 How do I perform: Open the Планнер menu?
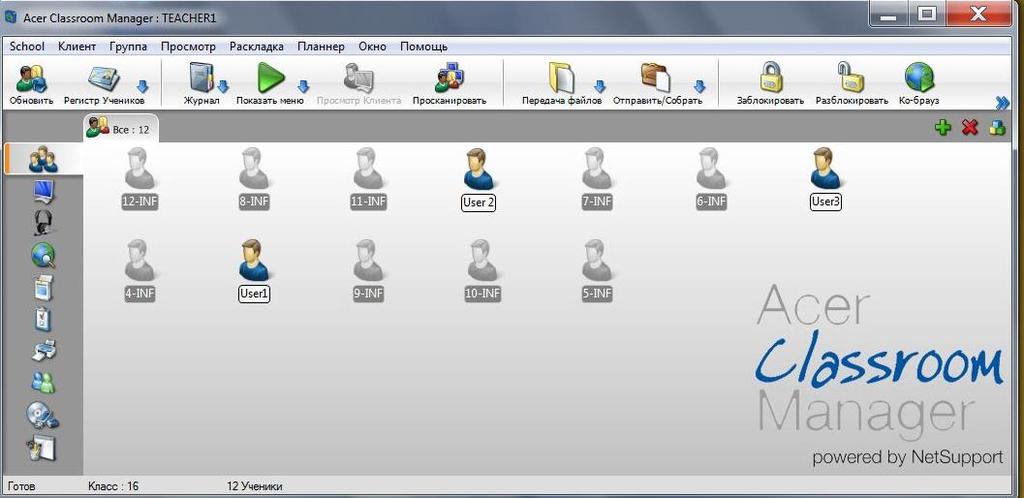point(321,46)
